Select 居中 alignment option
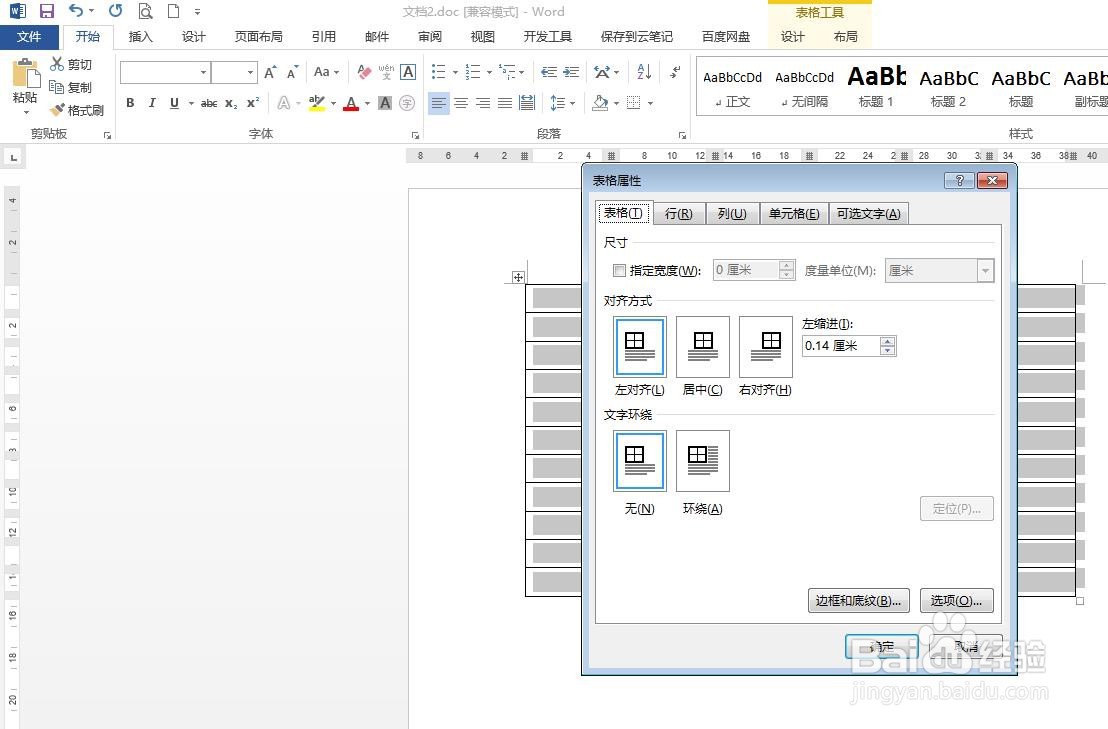Image resolution: width=1108 pixels, height=729 pixels. click(702, 347)
